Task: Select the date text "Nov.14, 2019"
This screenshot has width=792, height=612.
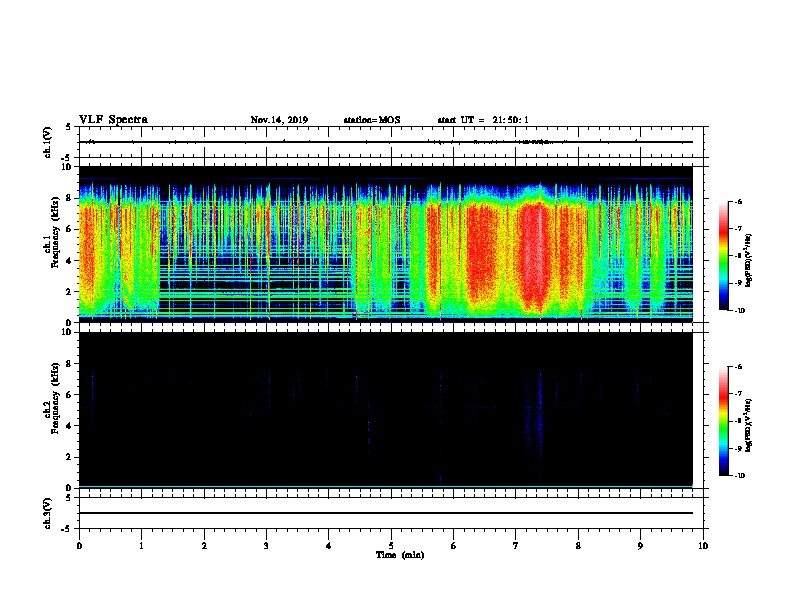Action: [279, 120]
